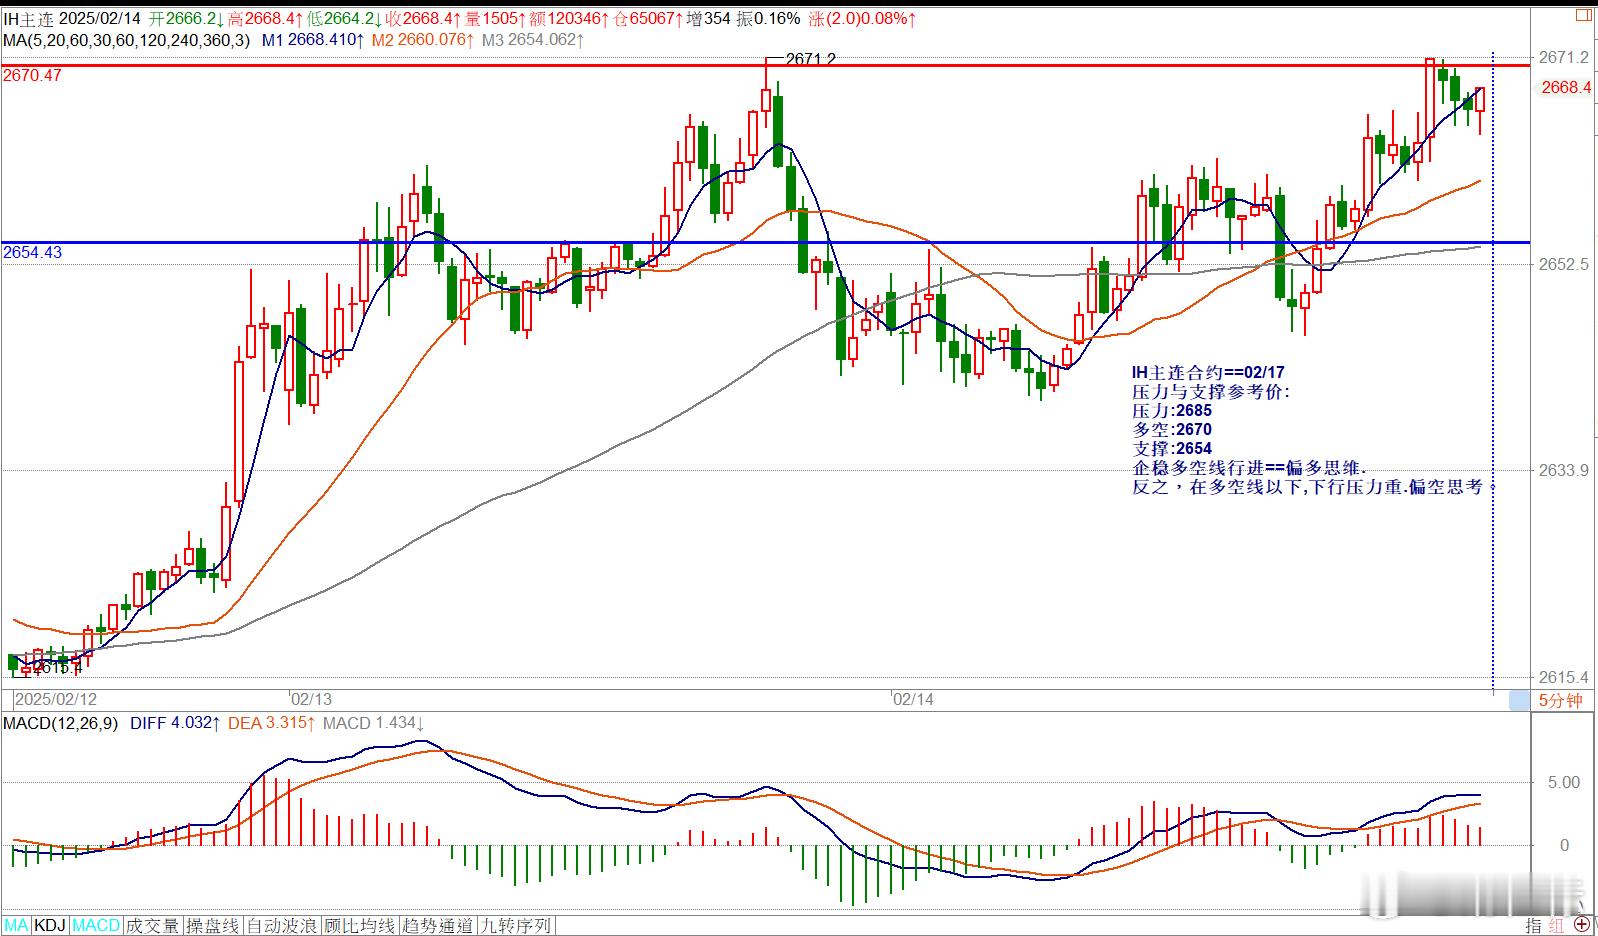The width and height of the screenshot is (1598, 936).
Task: Click the 2671.2 high price annotation
Action: (x=810, y=60)
